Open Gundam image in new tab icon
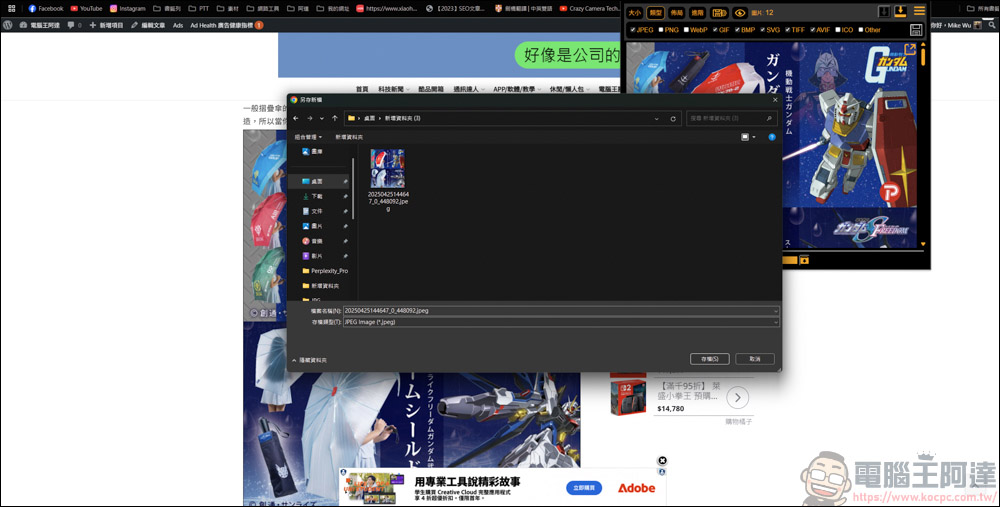Viewport: 1000px width, 507px height. point(910,49)
